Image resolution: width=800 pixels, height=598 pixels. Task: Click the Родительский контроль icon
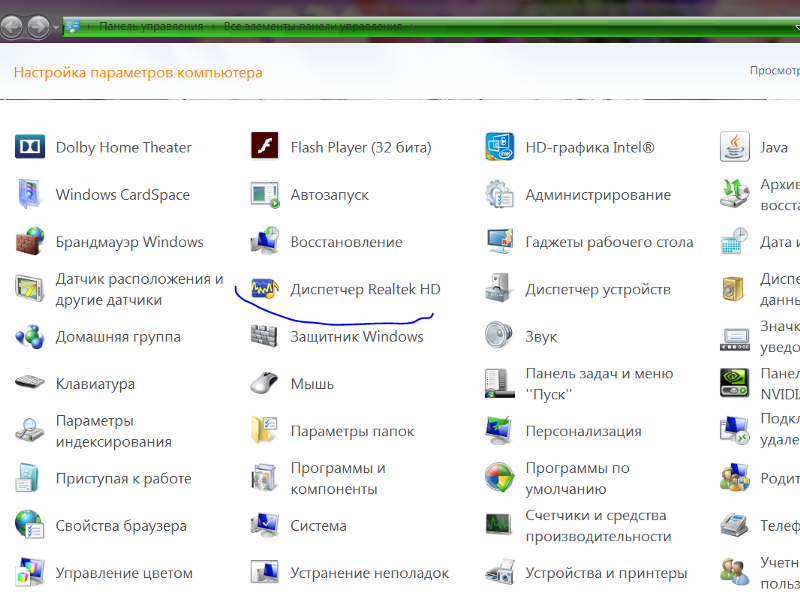(x=734, y=478)
